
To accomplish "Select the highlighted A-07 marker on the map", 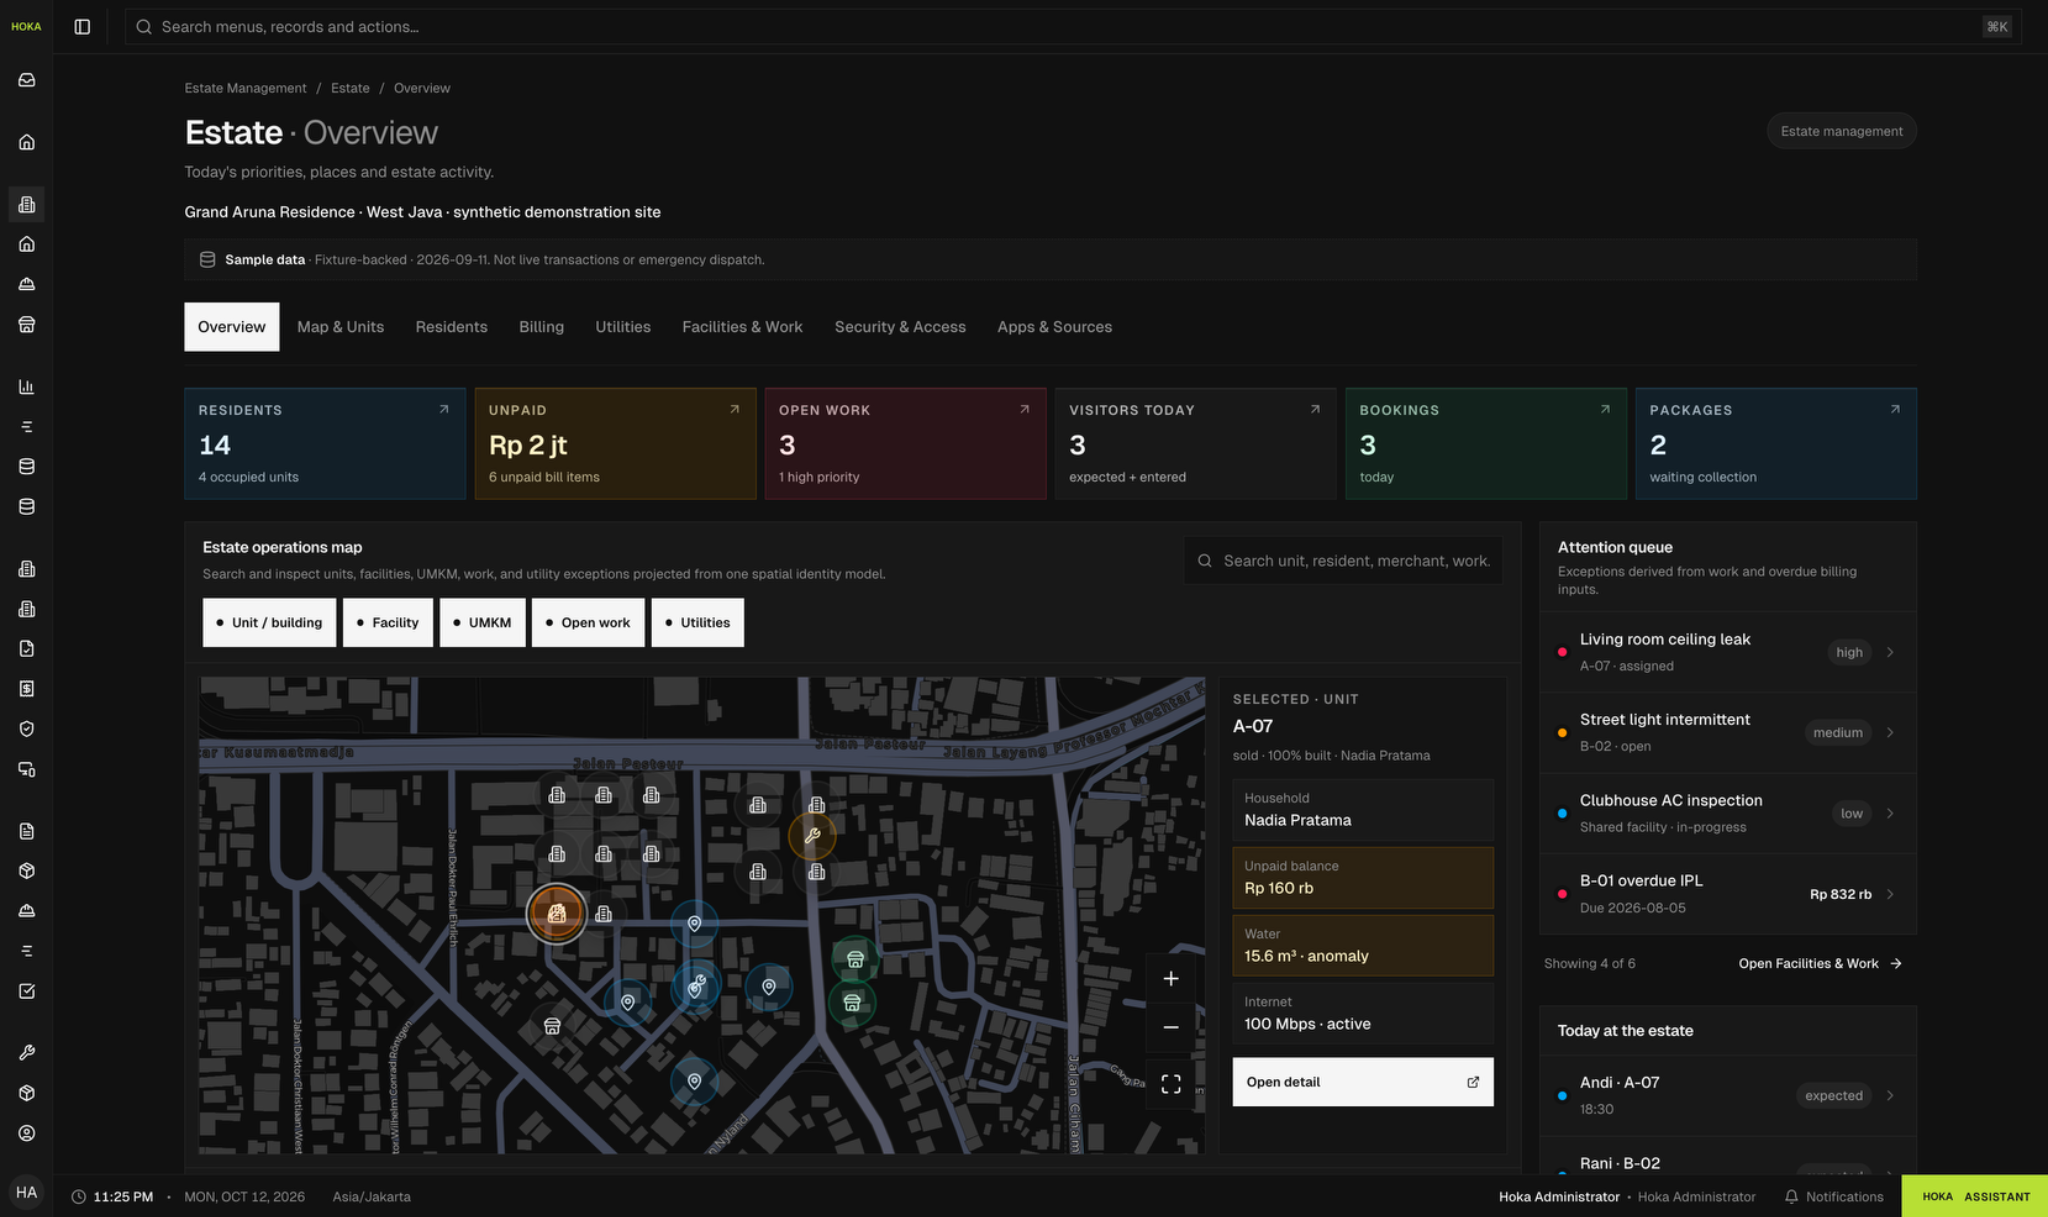I will click(x=556, y=913).
